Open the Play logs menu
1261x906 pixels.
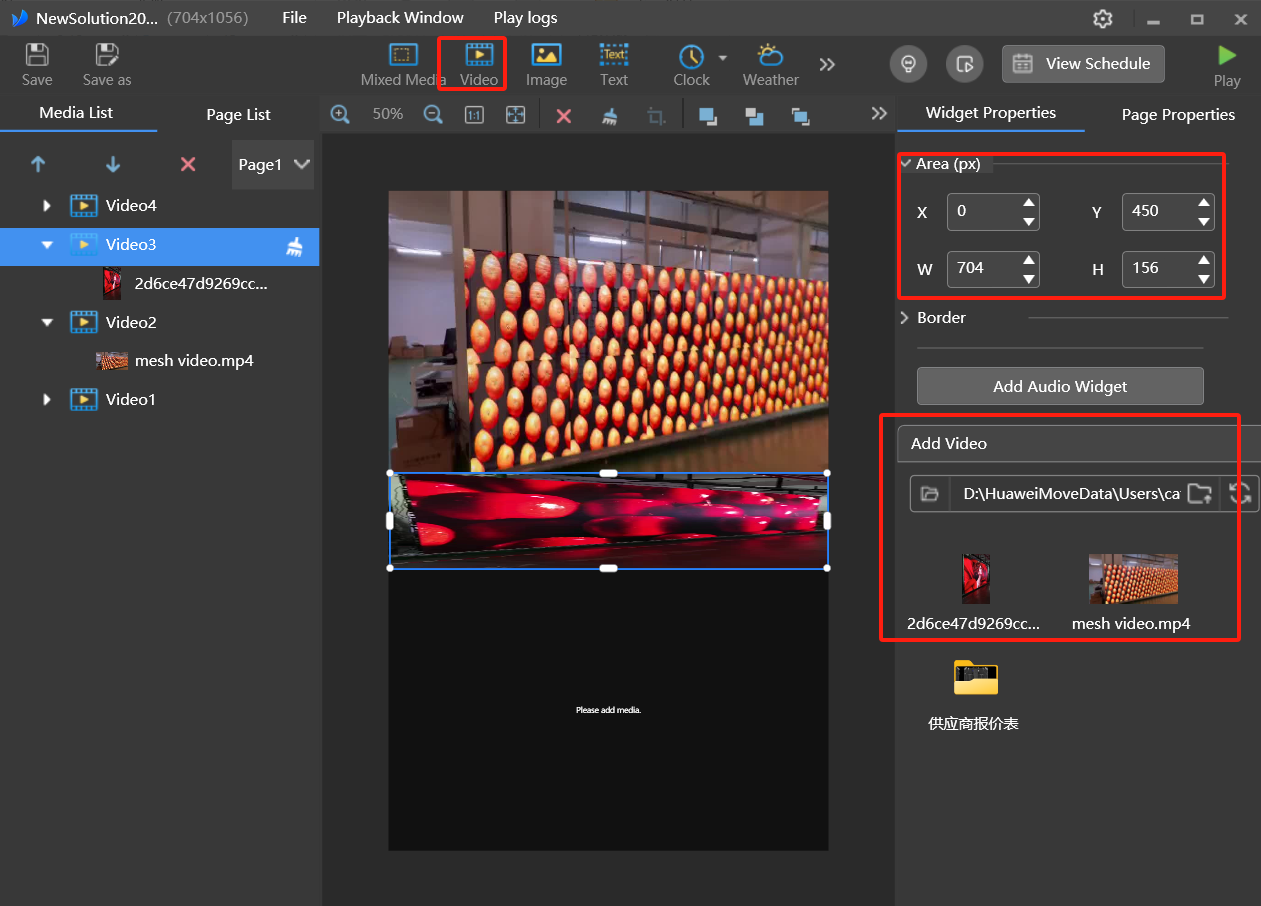[526, 18]
